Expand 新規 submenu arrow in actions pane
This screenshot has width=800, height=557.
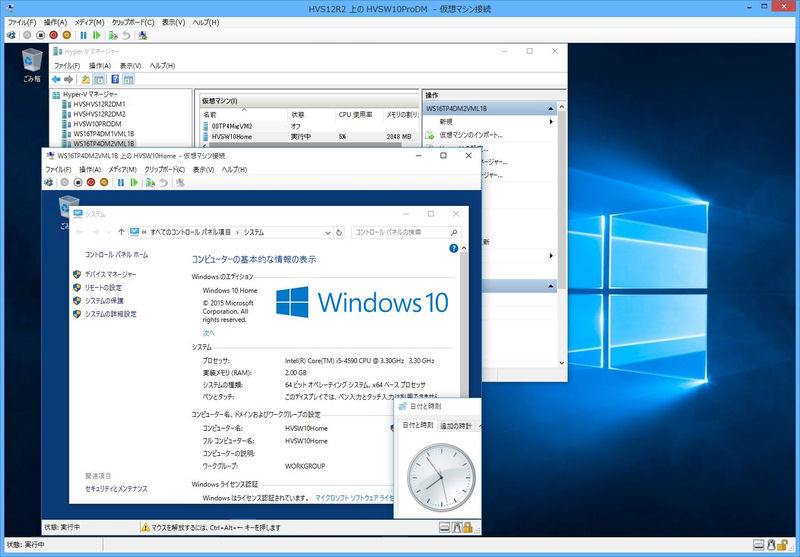551,122
